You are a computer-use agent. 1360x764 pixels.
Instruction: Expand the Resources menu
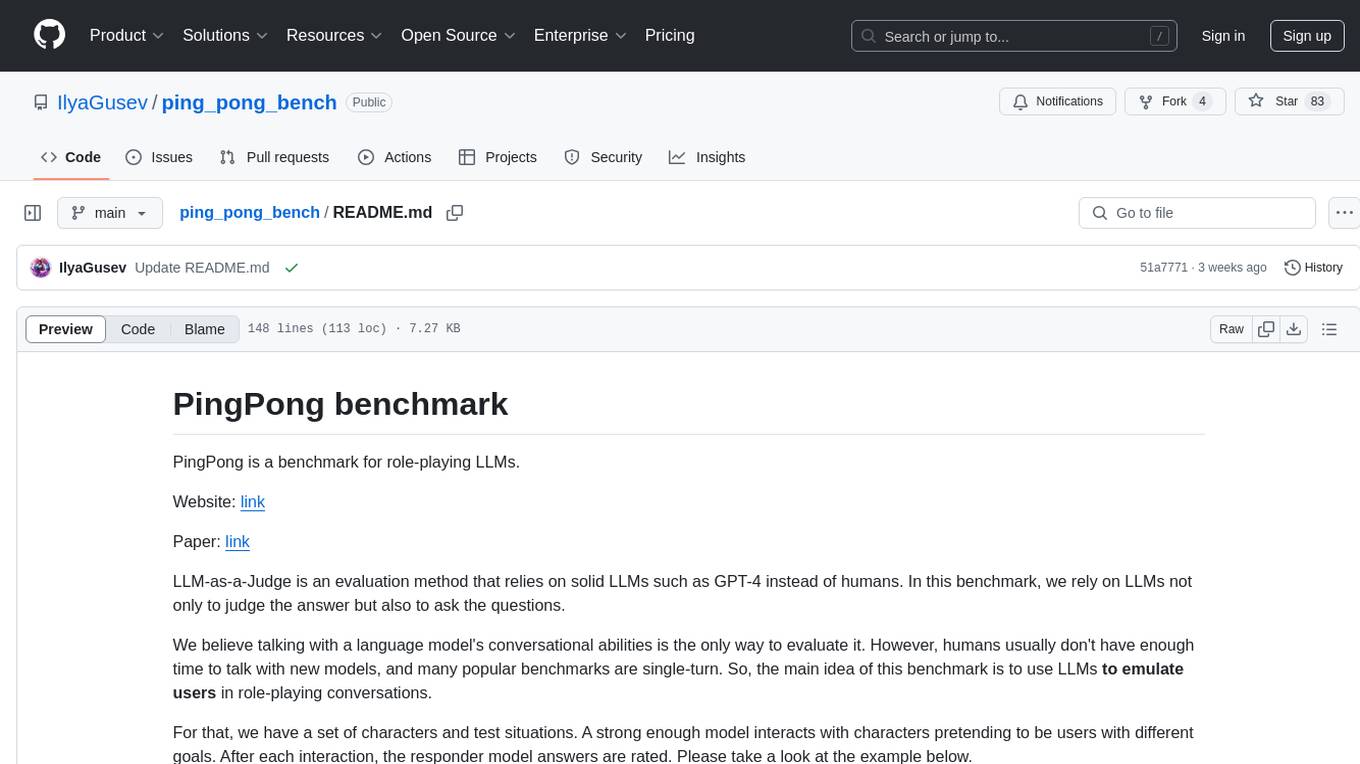click(x=334, y=35)
